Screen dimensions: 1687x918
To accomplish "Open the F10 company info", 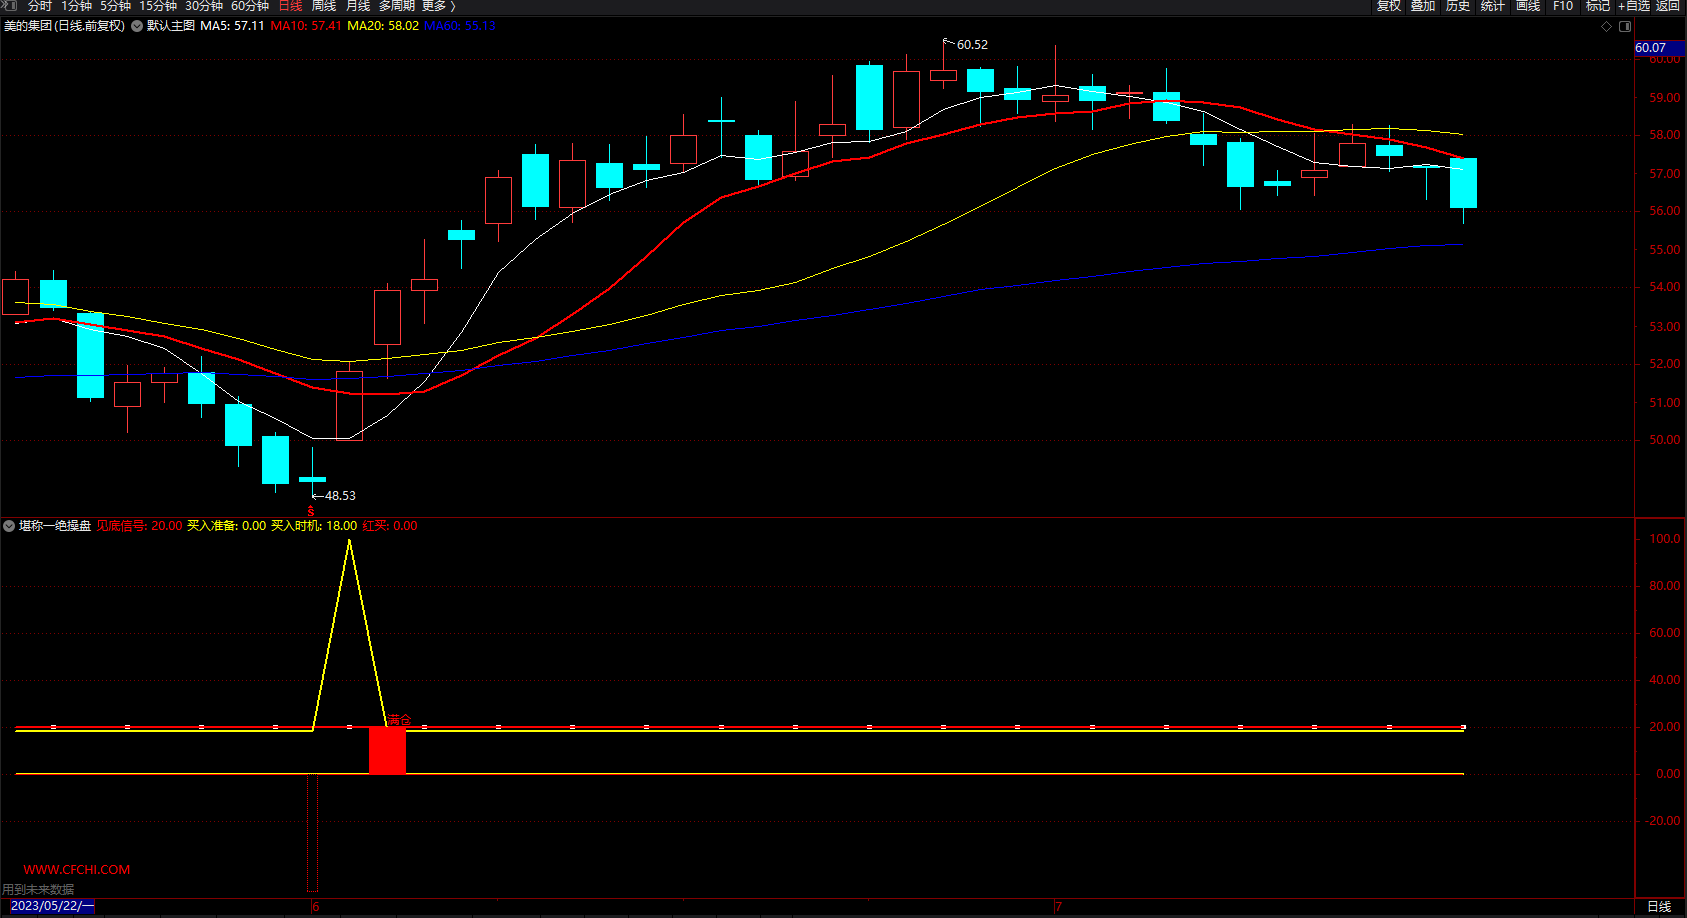I will click(1563, 6).
